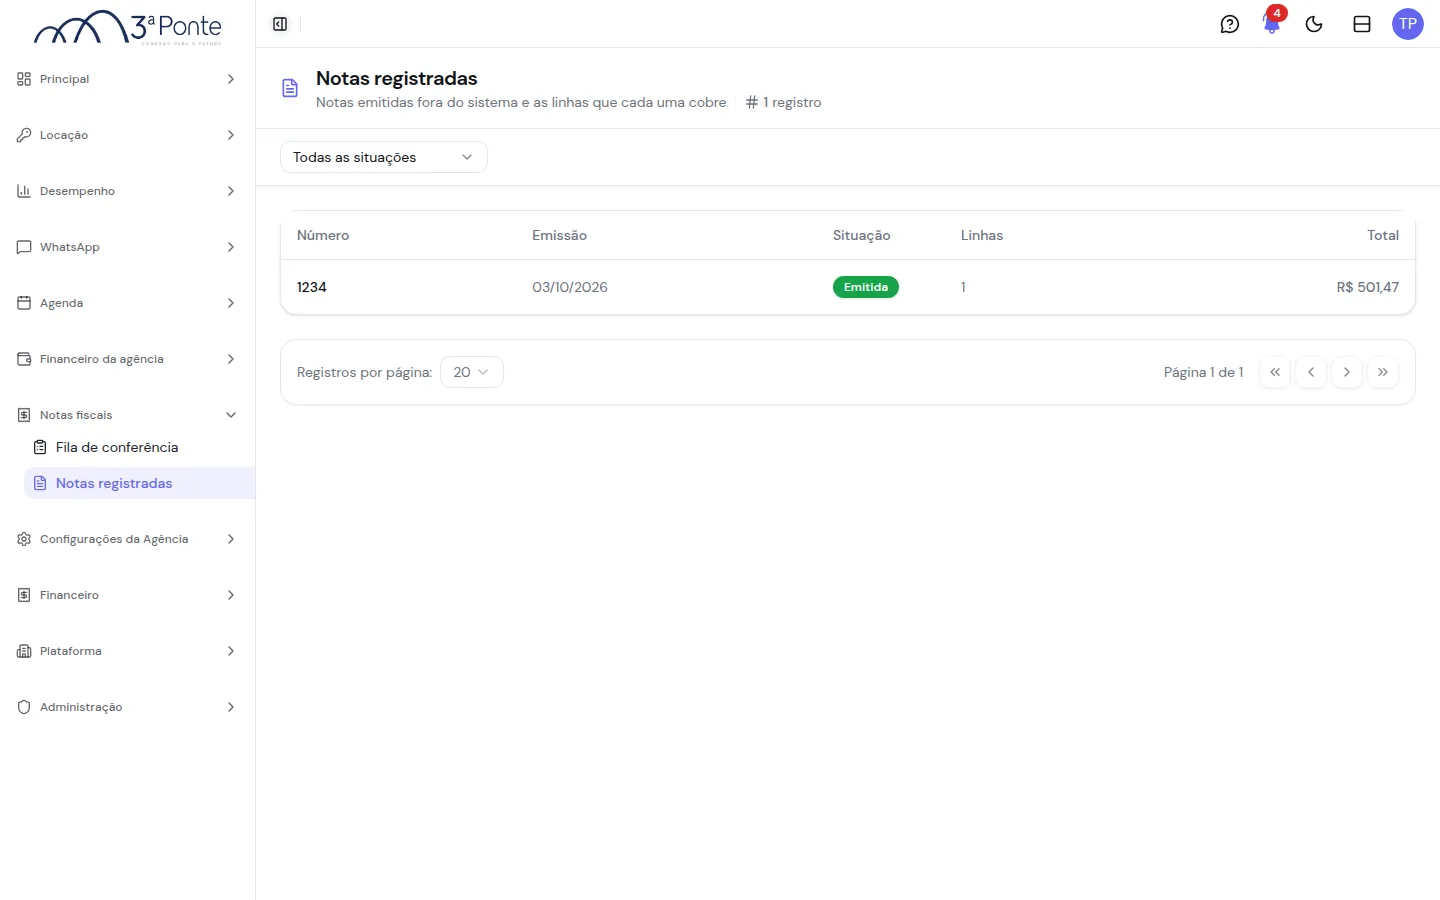Image resolution: width=1440 pixels, height=900 pixels.
Task: Open the WhatsApp sidebar menu label
Action: coord(70,247)
